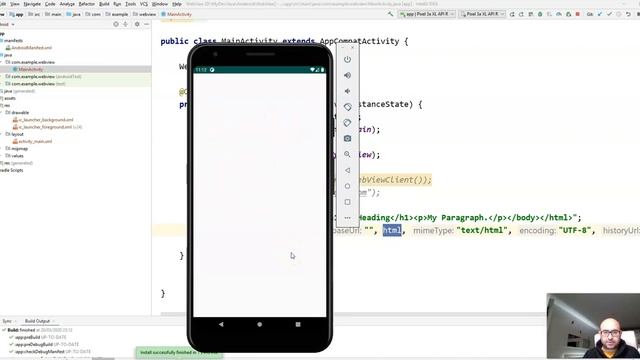Click emulator volume up icon
640x360 pixels.
click(x=347, y=75)
